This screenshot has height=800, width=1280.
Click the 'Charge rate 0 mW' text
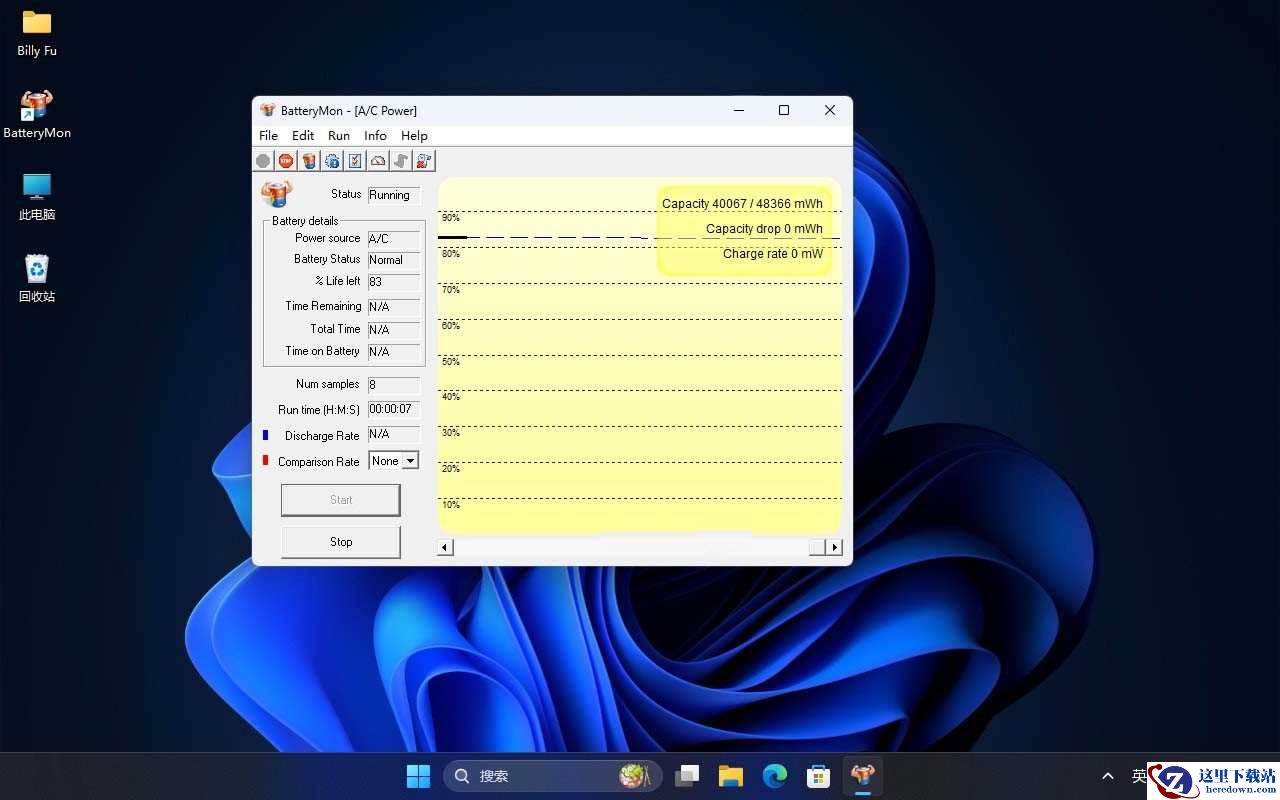click(x=773, y=254)
